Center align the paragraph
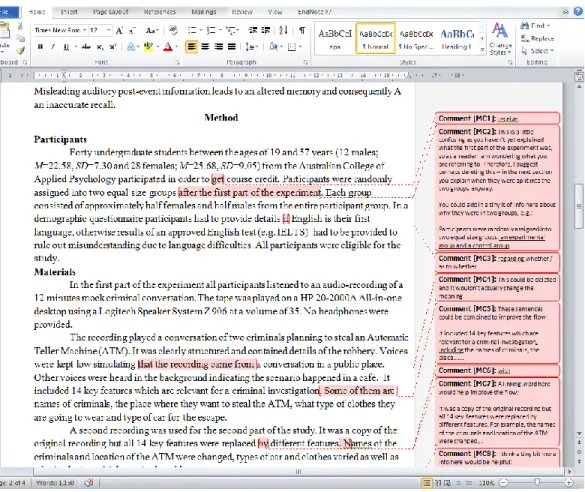The image size is (585, 492). [205, 47]
